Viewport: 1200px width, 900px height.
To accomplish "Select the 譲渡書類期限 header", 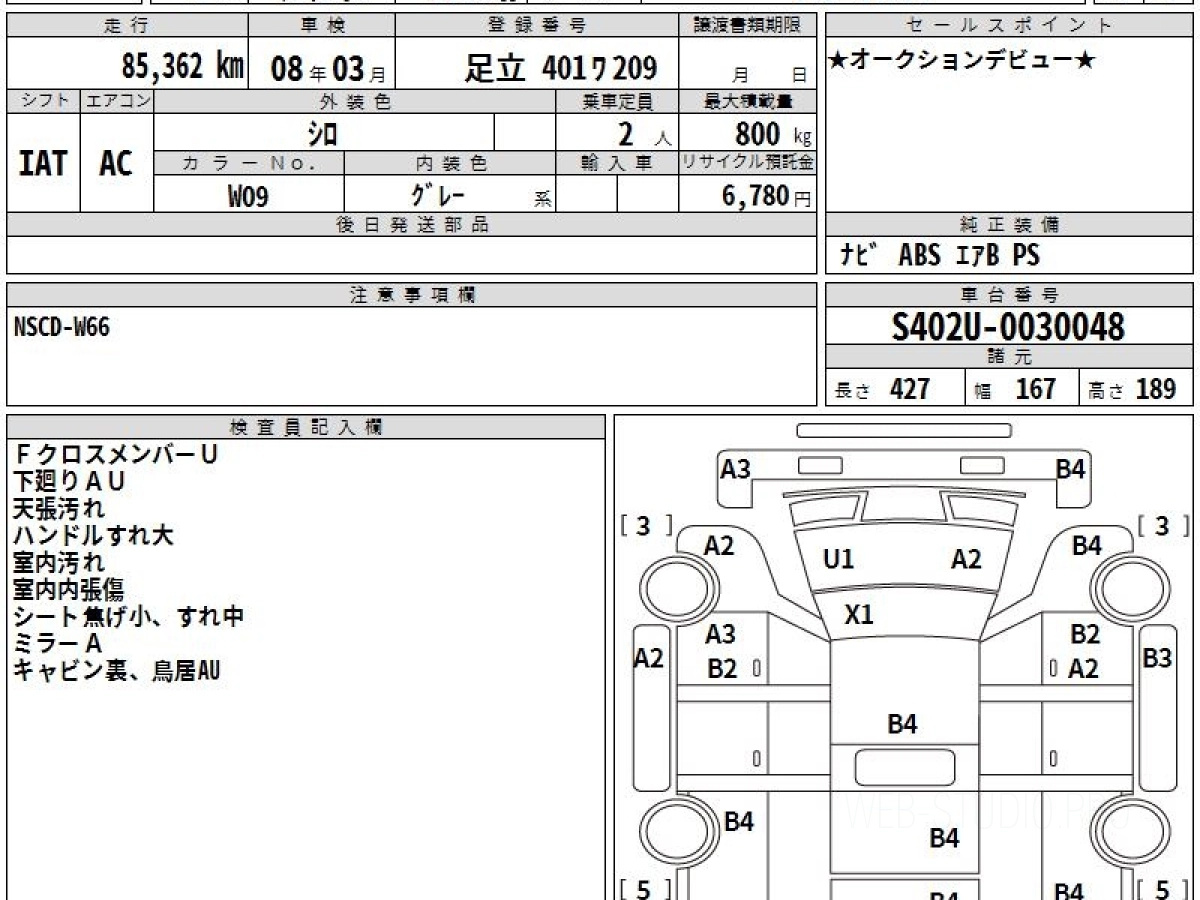I will point(747,26).
